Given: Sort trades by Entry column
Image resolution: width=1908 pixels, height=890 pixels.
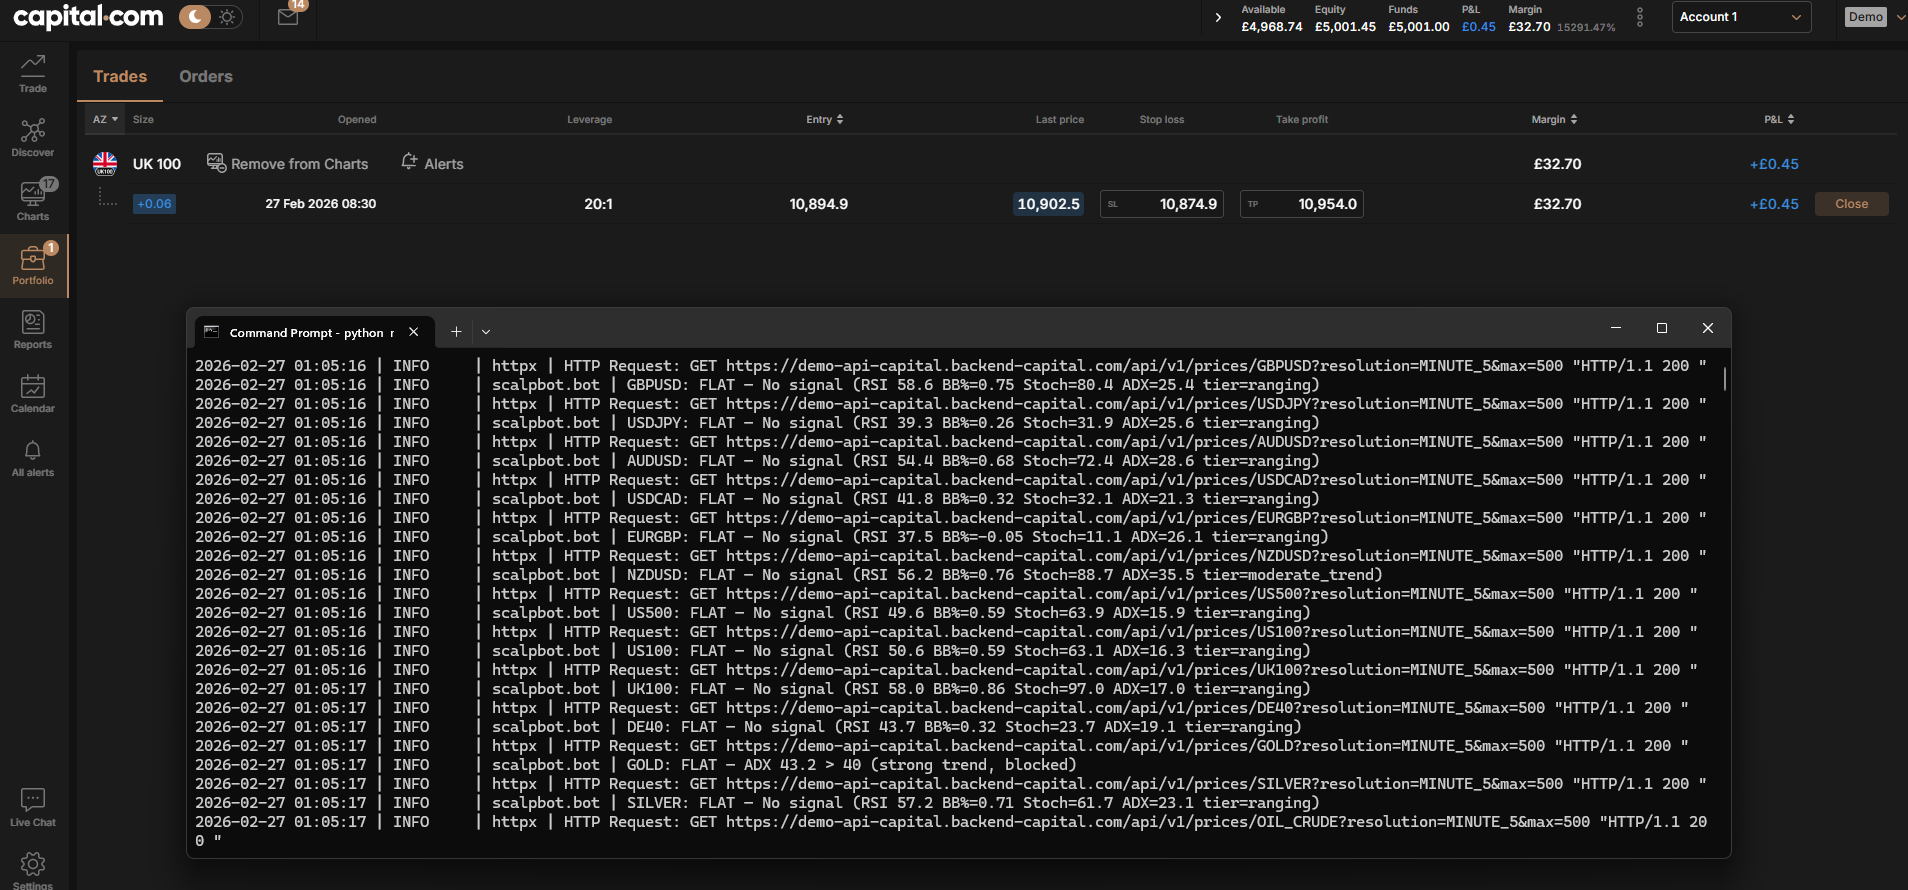Looking at the screenshot, I should pos(825,119).
